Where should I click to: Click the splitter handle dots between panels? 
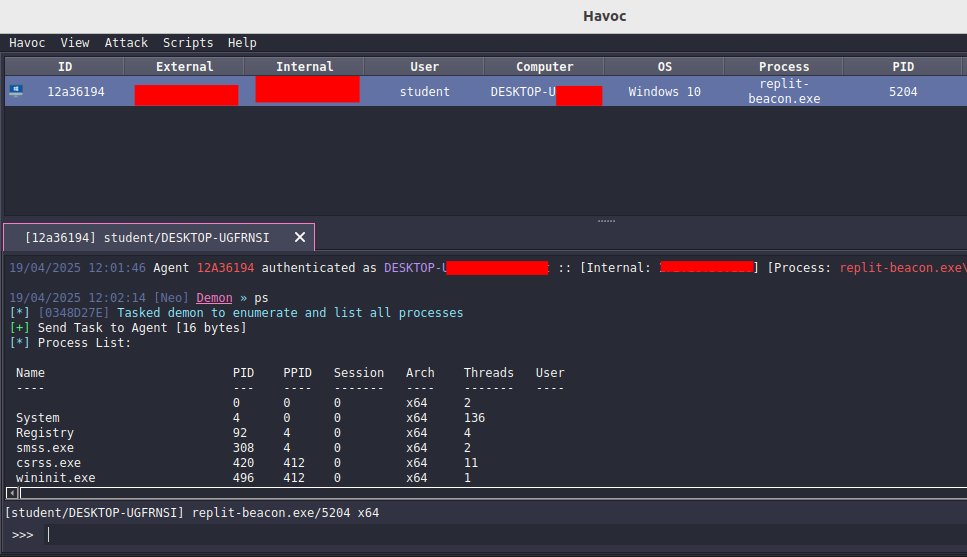606,221
